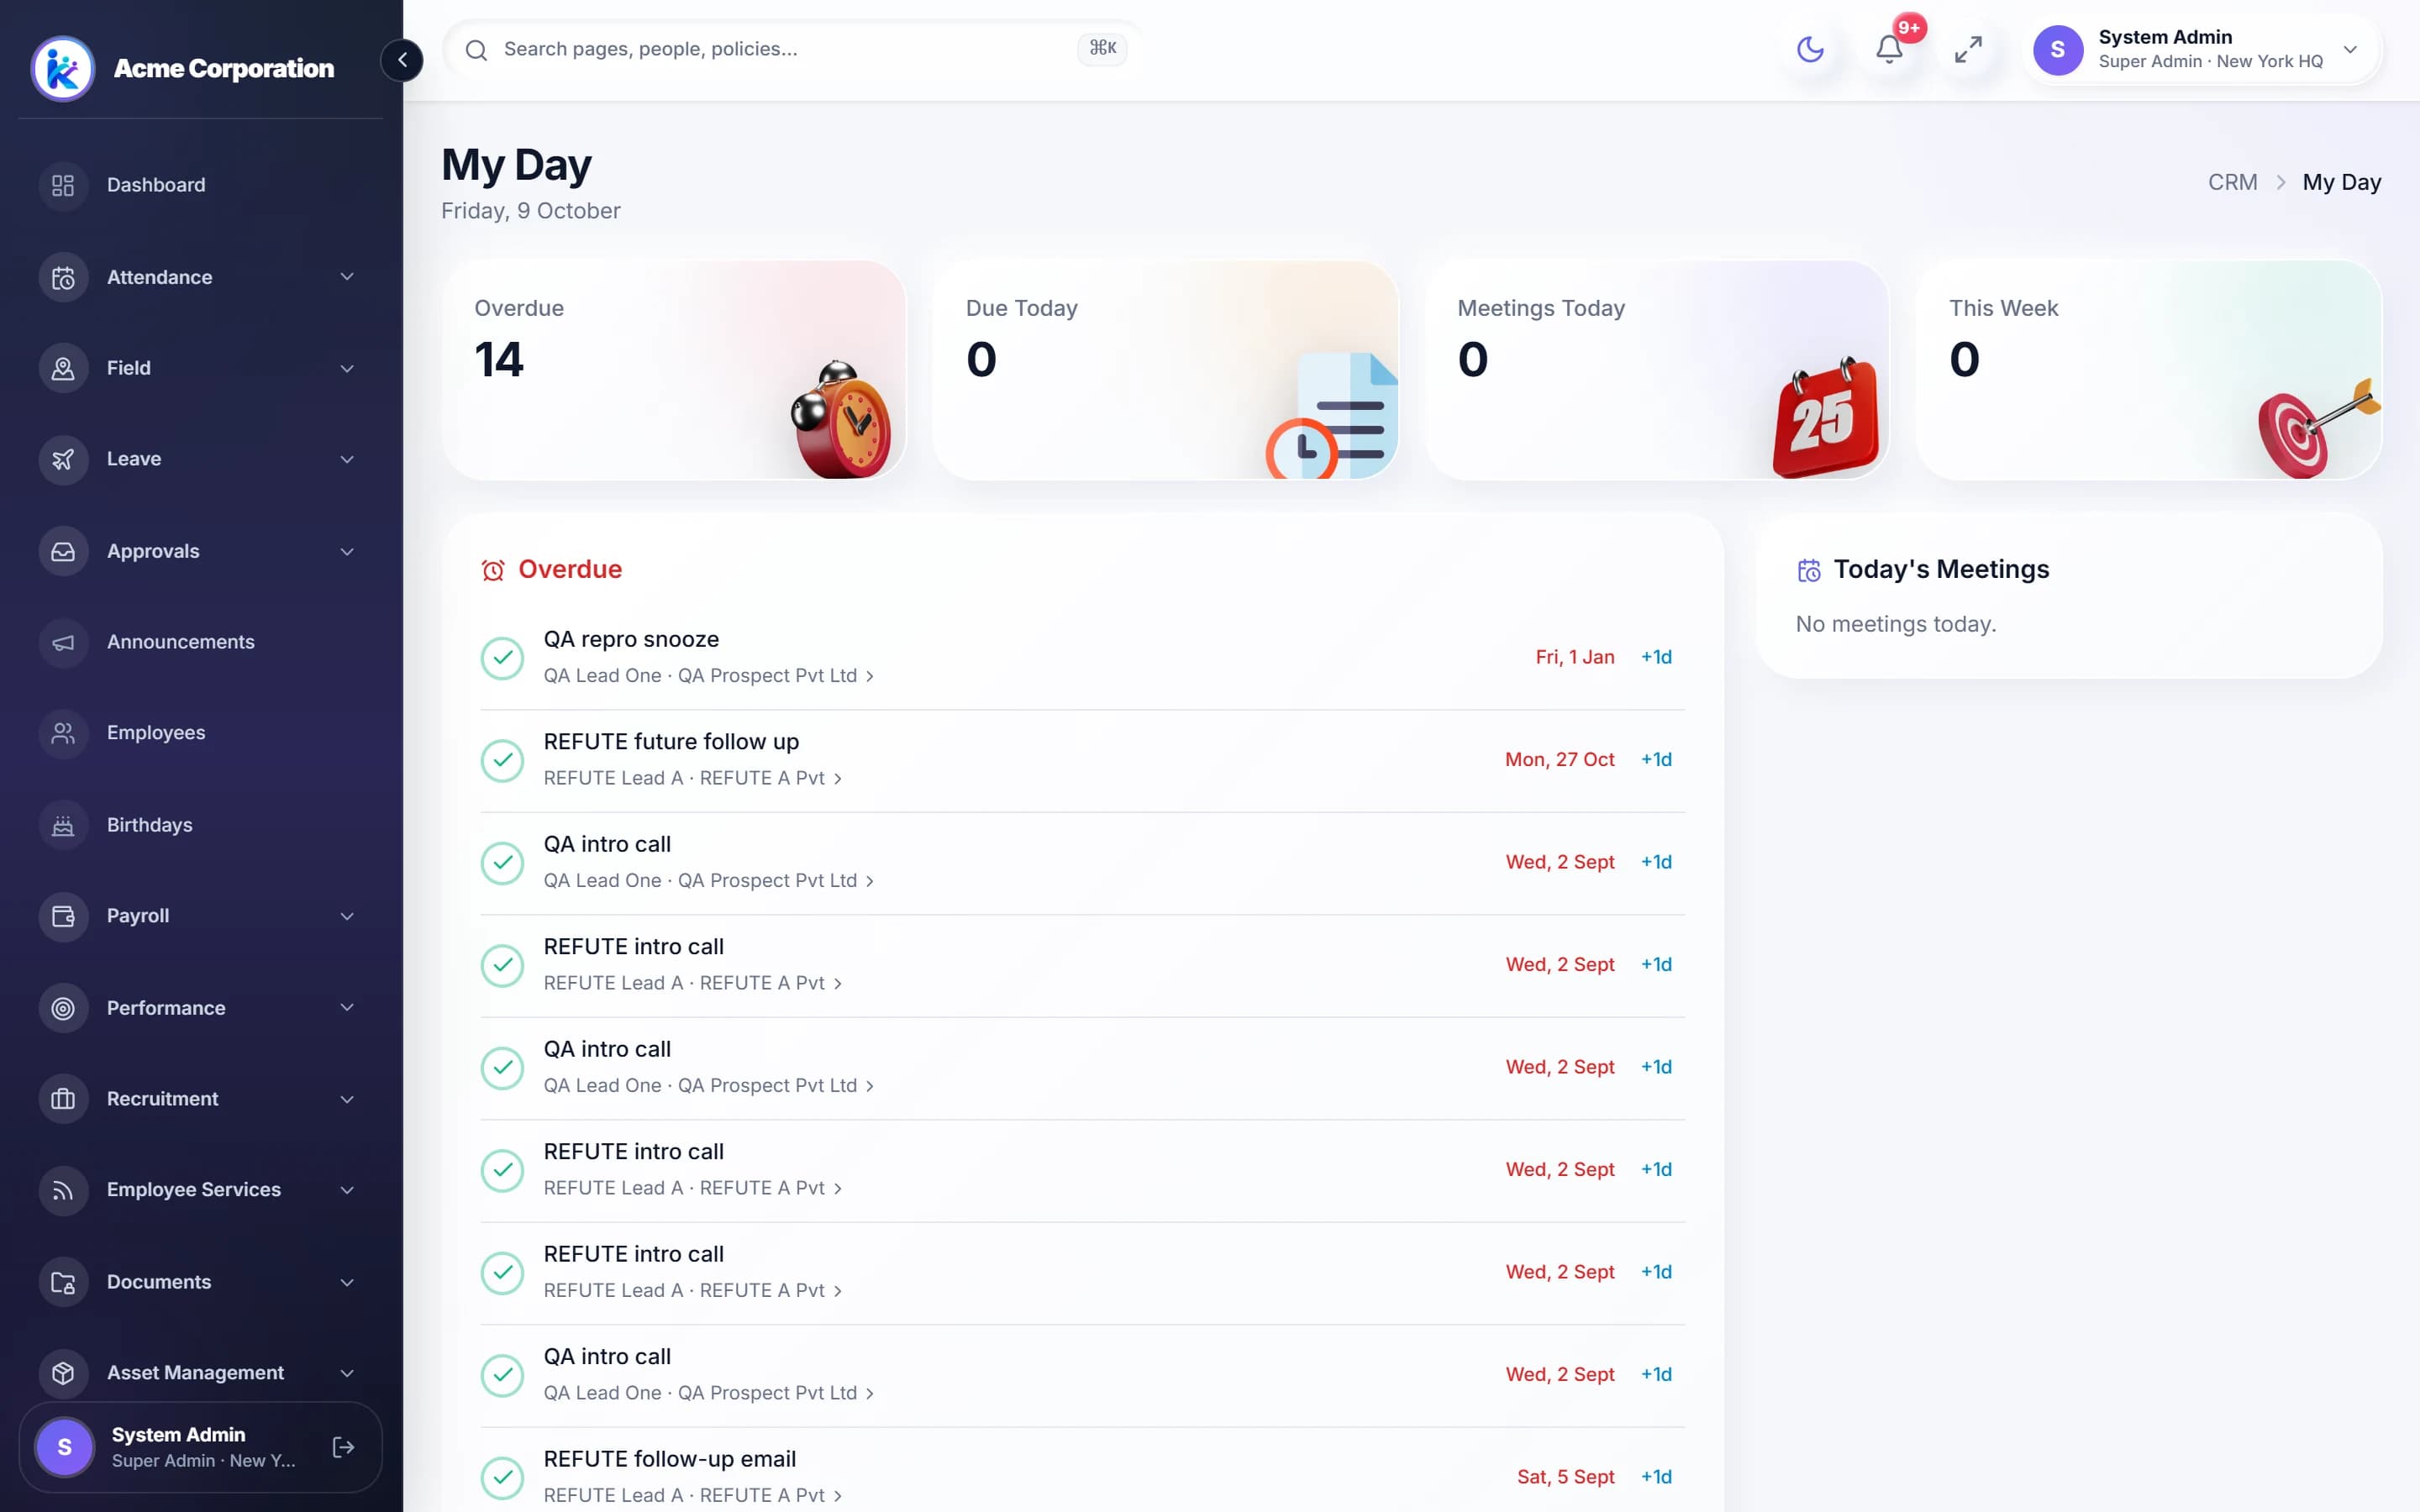Open notifications bell

[1888, 49]
